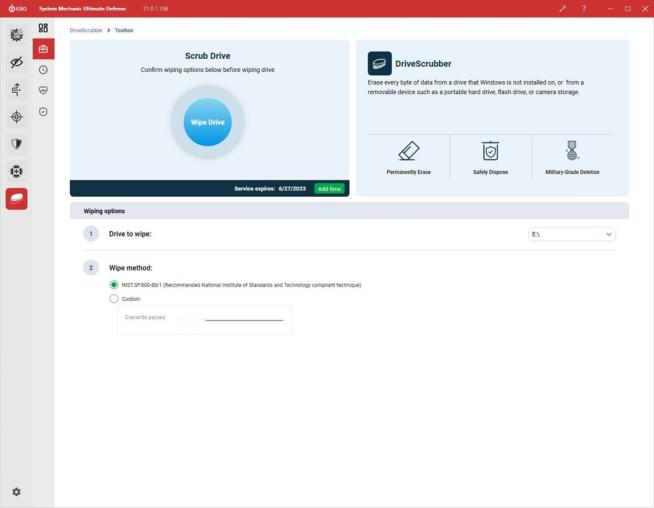Click the Military-Grade Deletion medal icon
Viewport: 654px width, 508px height.
pos(572,151)
